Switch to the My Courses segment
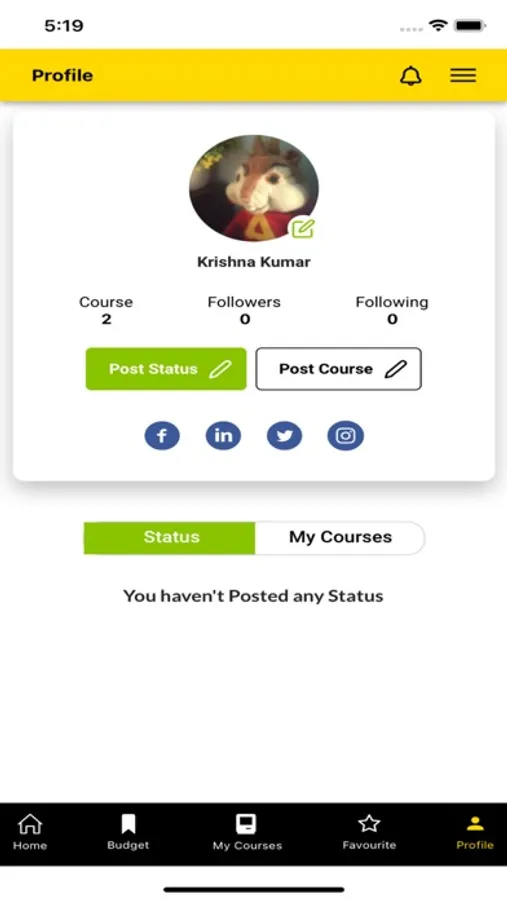 (340, 538)
